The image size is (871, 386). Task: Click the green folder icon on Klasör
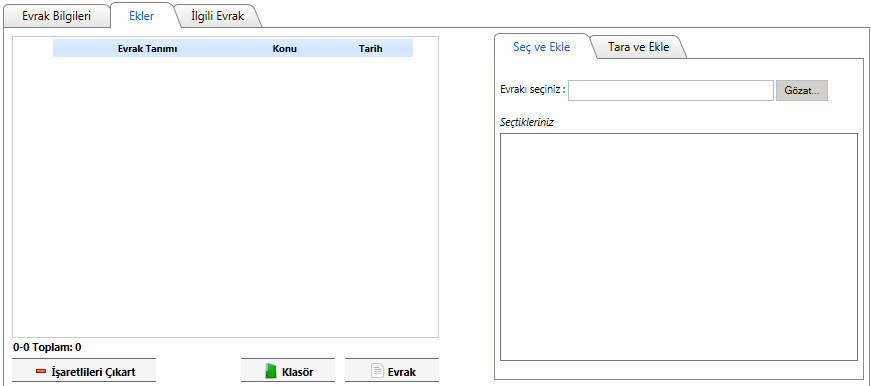(271, 372)
